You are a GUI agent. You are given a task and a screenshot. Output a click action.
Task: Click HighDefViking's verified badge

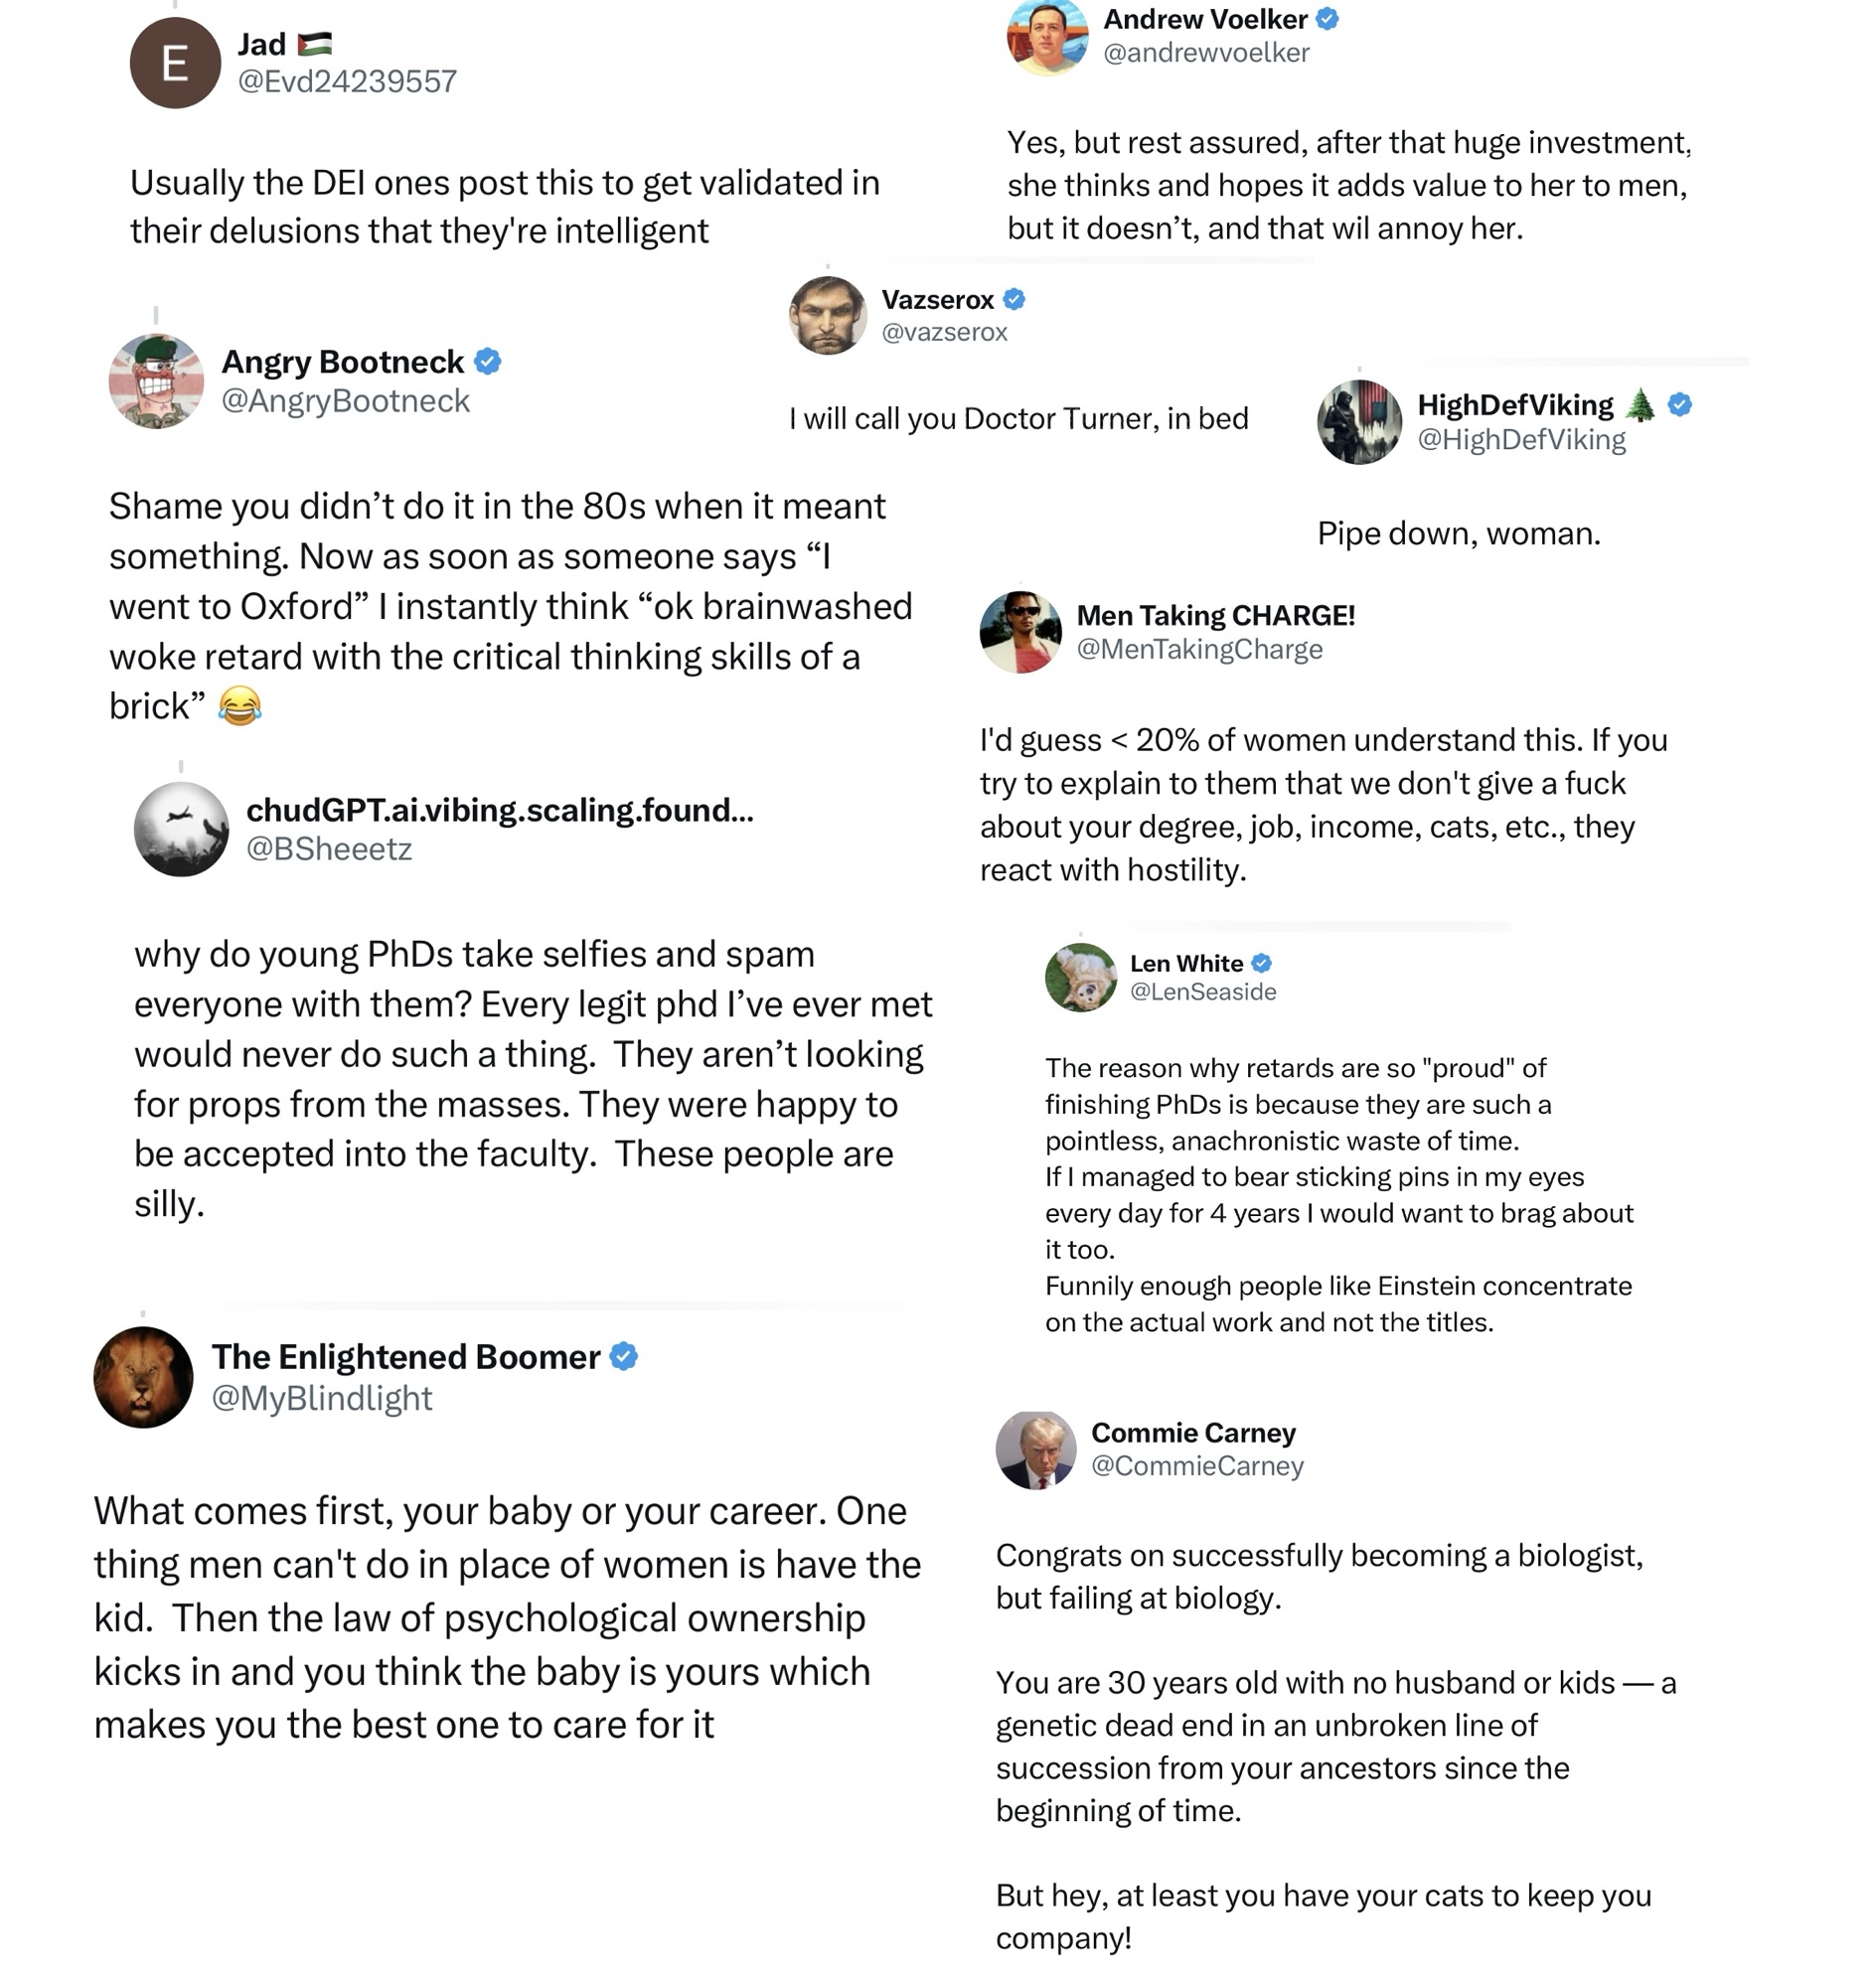point(1680,404)
